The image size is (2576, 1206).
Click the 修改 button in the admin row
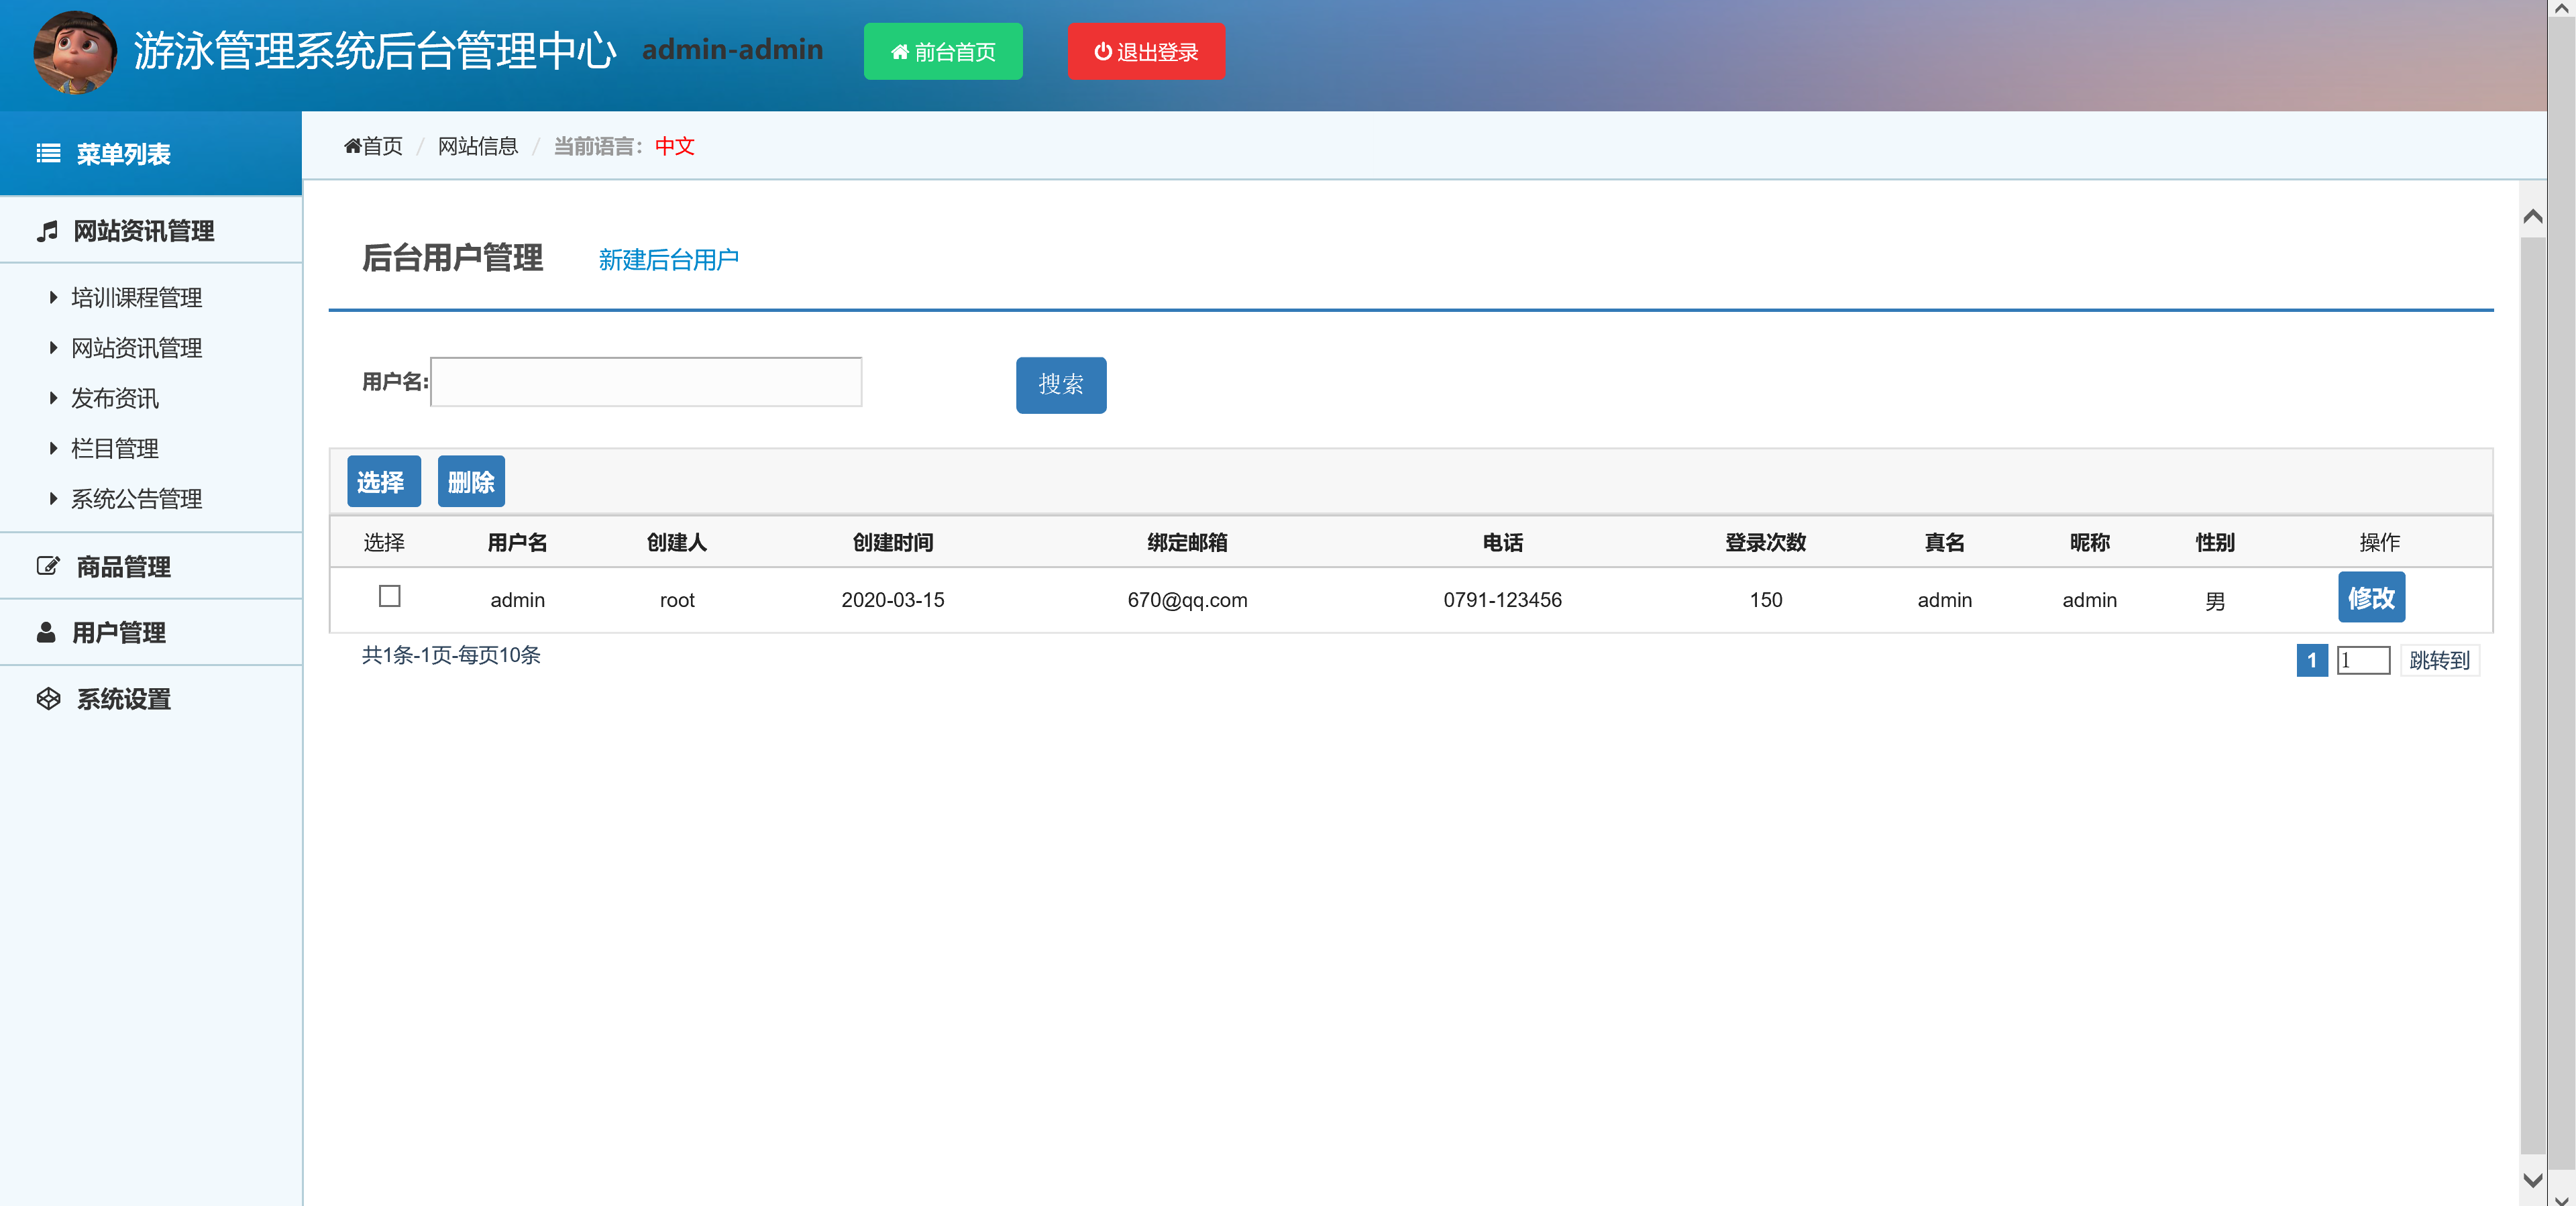pyautogui.click(x=2371, y=597)
